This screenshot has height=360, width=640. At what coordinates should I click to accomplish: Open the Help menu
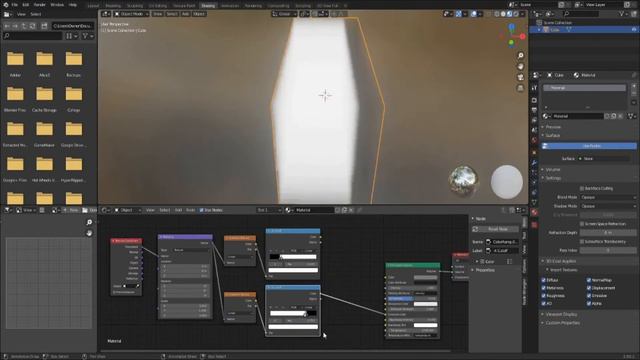coord(73,5)
